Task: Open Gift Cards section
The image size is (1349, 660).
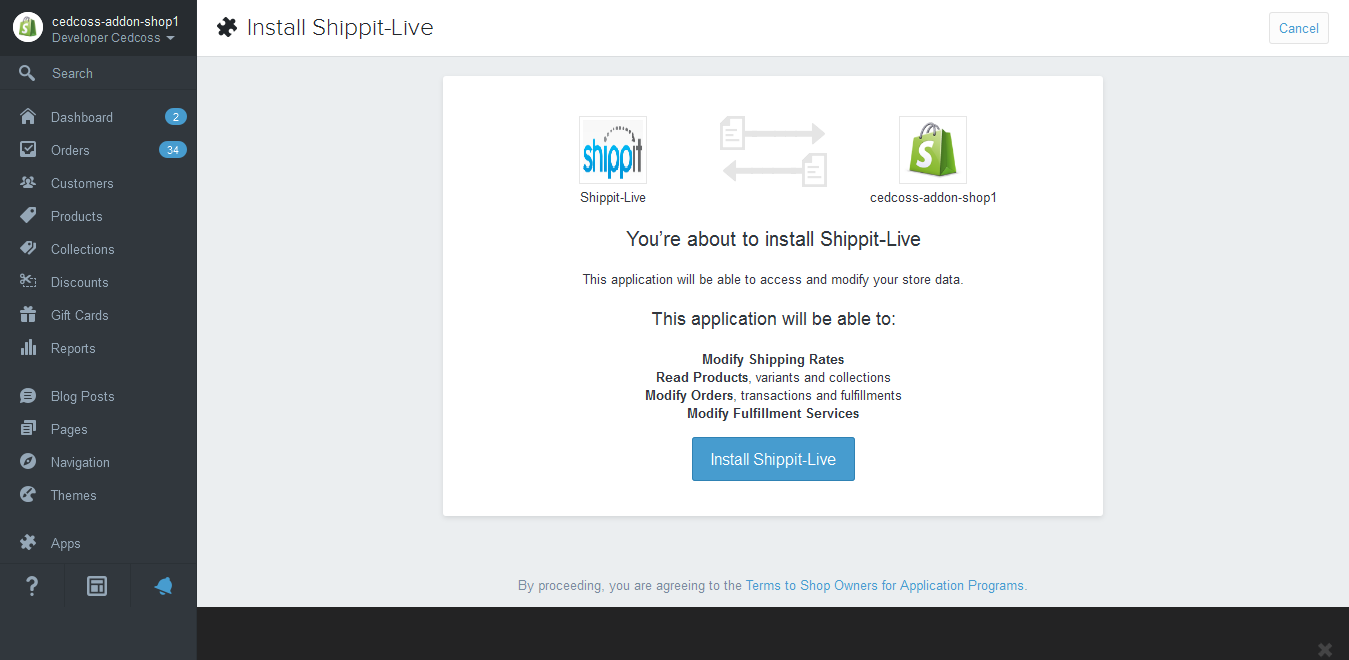Action: tap(80, 315)
